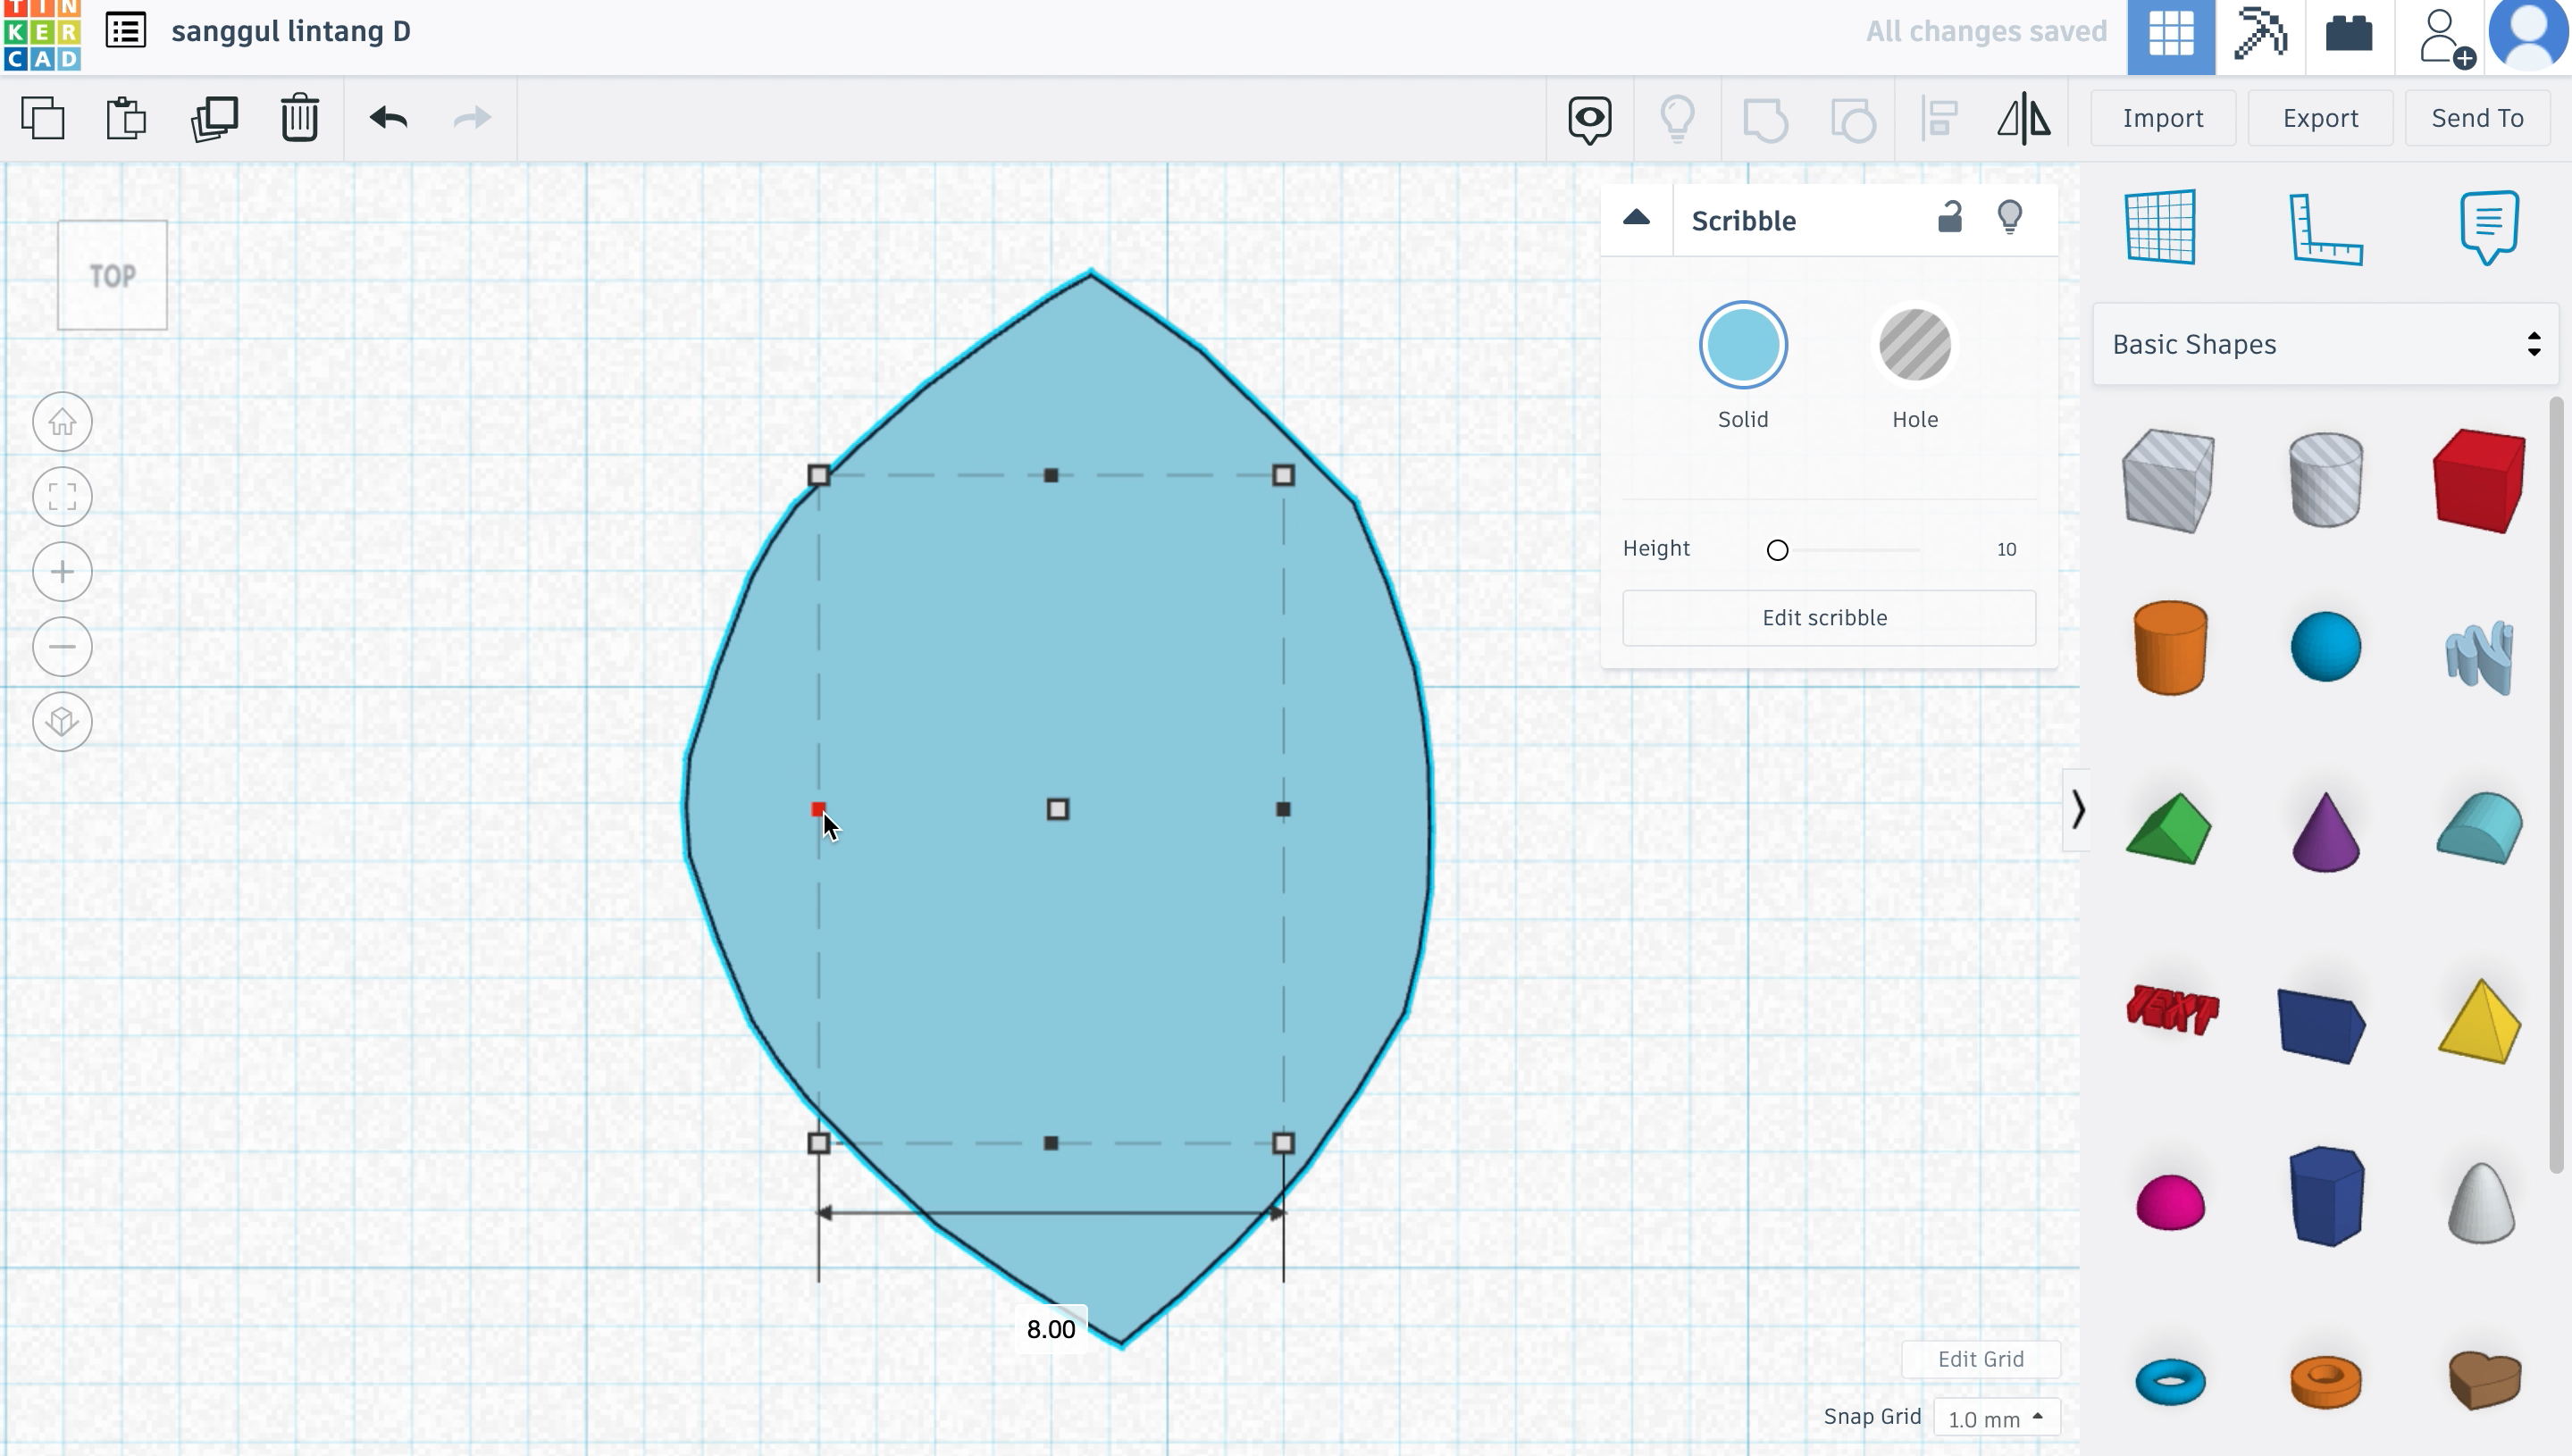This screenshot has width=2572, height=1456.
Task: Toggle Solid material for scribble
Action: click(x=1744, y=345)
